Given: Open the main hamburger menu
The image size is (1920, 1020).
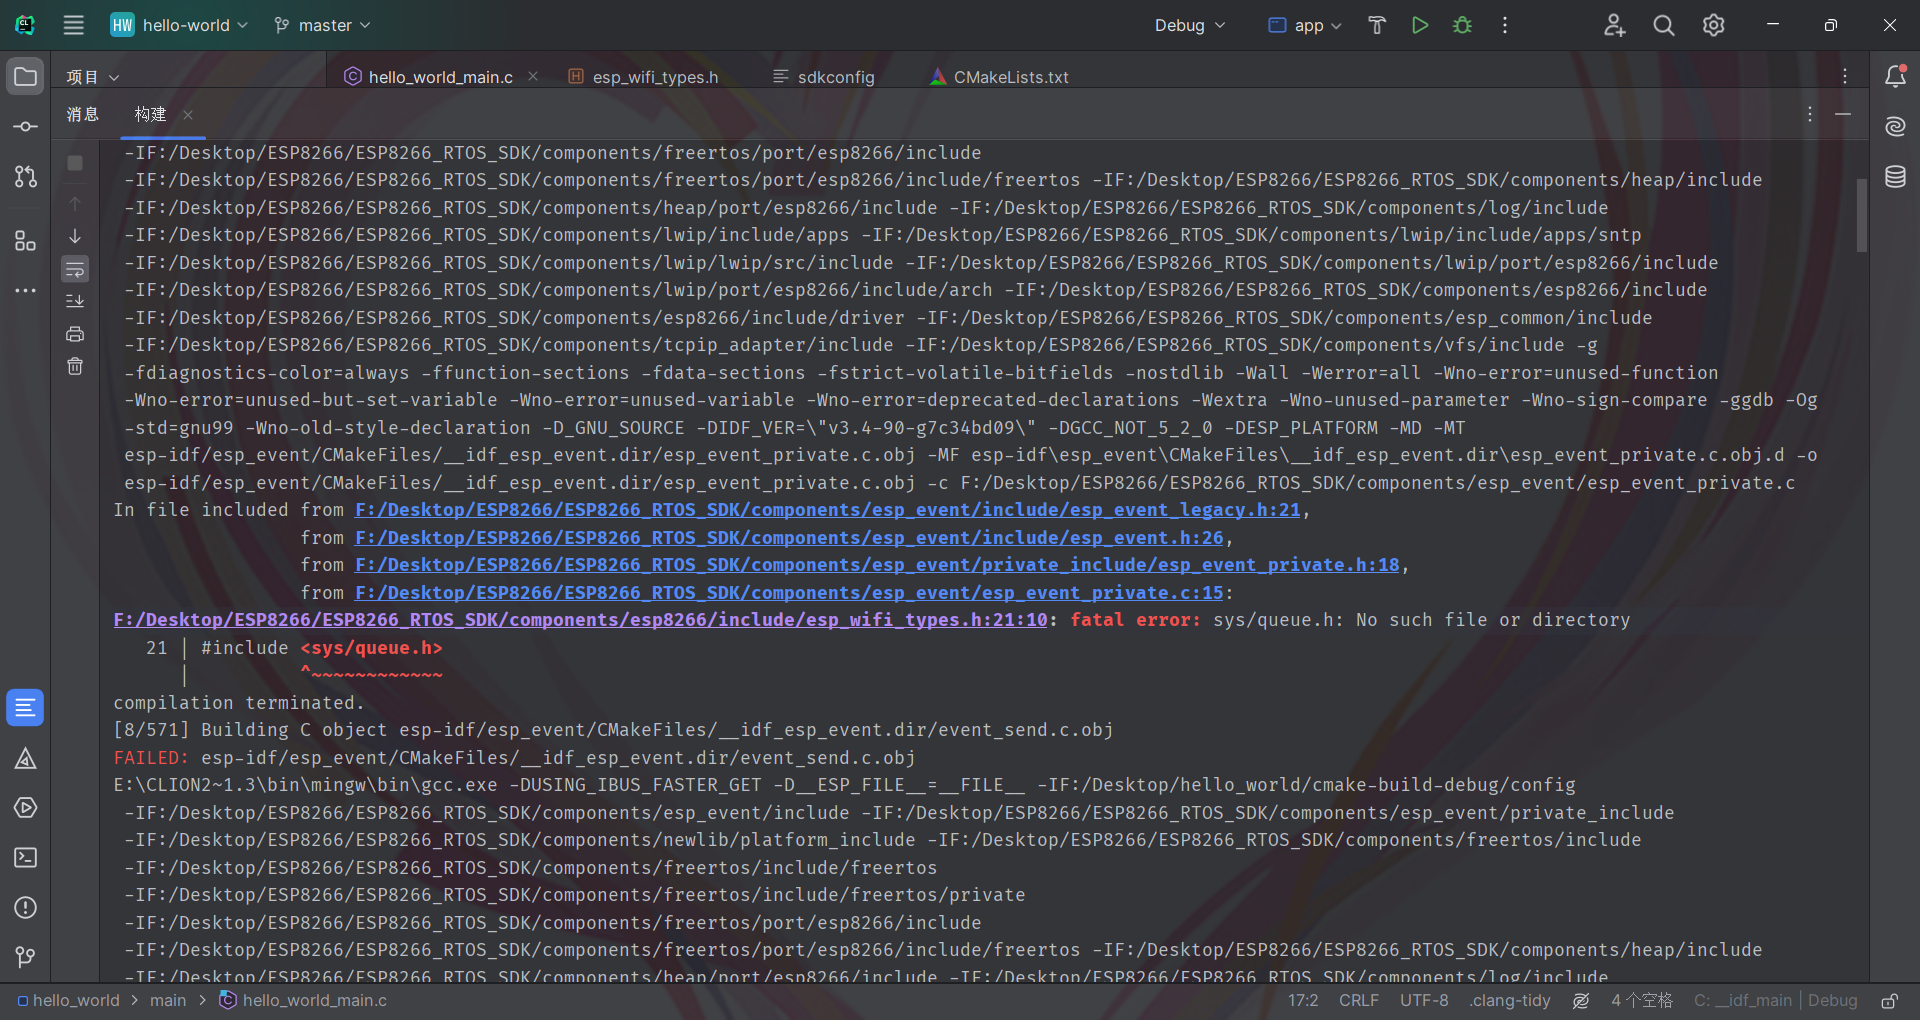Looking at the screenshot, I should [73, 25].
